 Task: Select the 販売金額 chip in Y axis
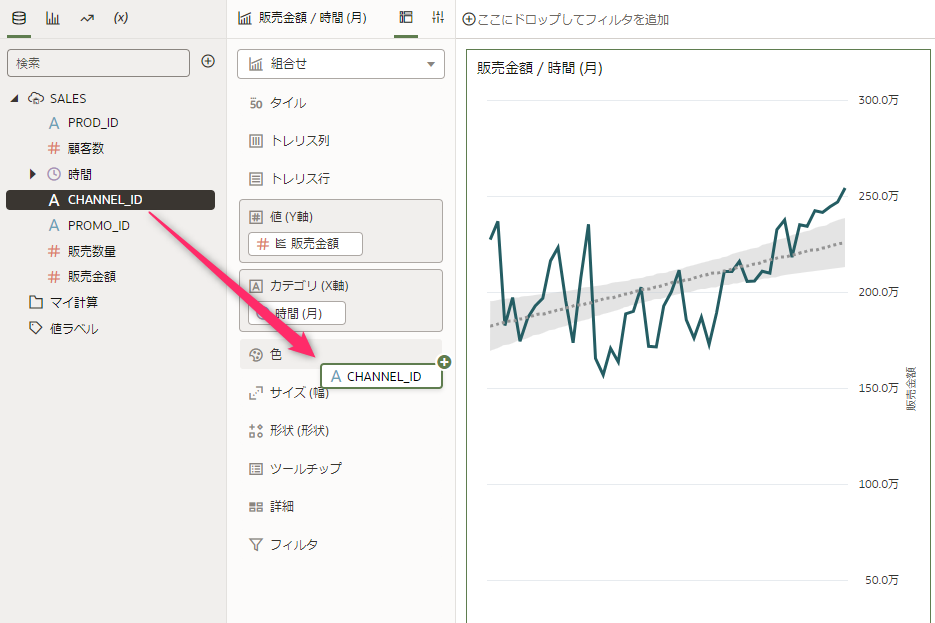click(x=305, y=244)
